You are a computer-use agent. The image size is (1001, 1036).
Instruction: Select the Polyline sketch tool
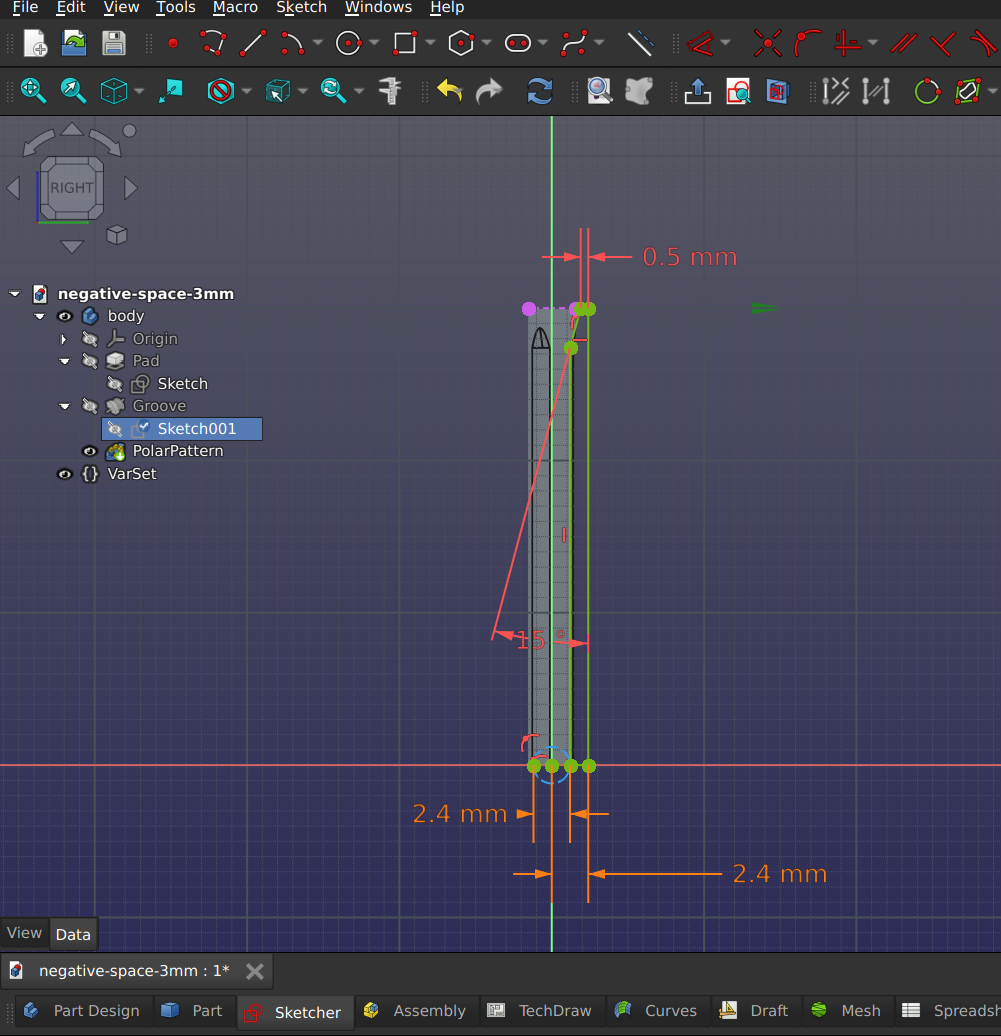(x=213, y=44)
